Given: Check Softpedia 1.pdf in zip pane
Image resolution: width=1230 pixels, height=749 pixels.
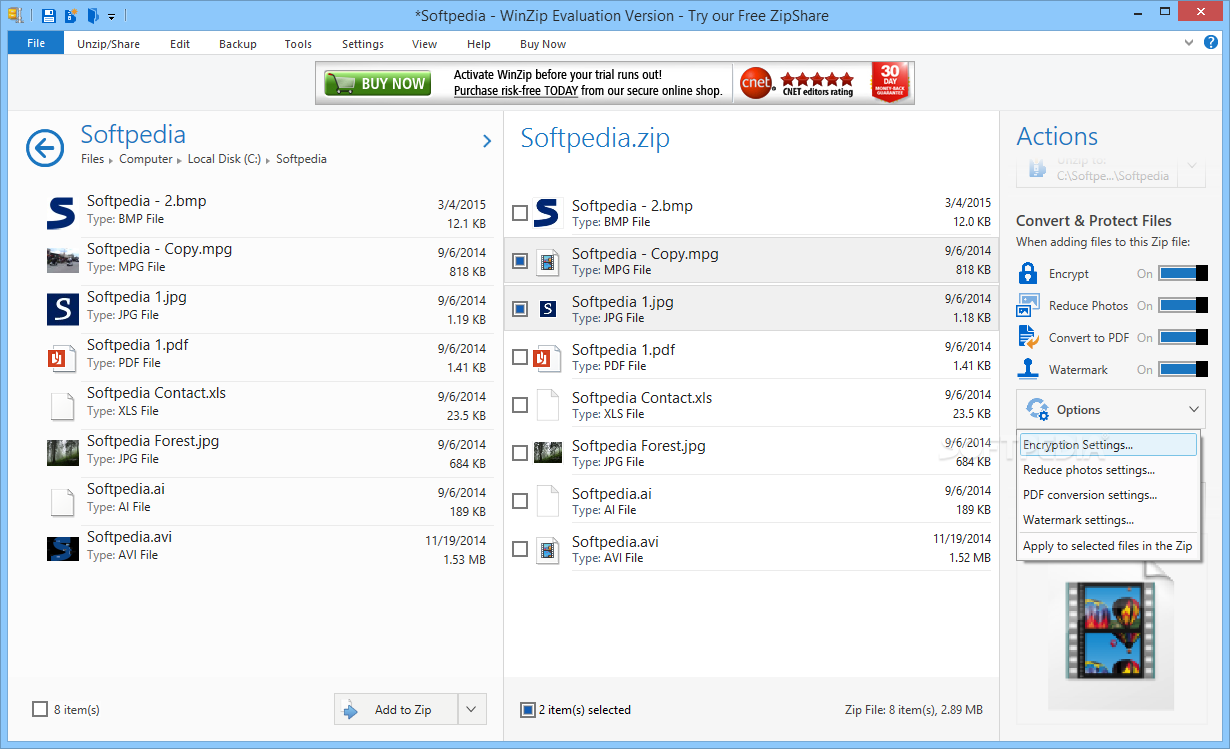Looking at the screenshot, I should tap(520, 357).
